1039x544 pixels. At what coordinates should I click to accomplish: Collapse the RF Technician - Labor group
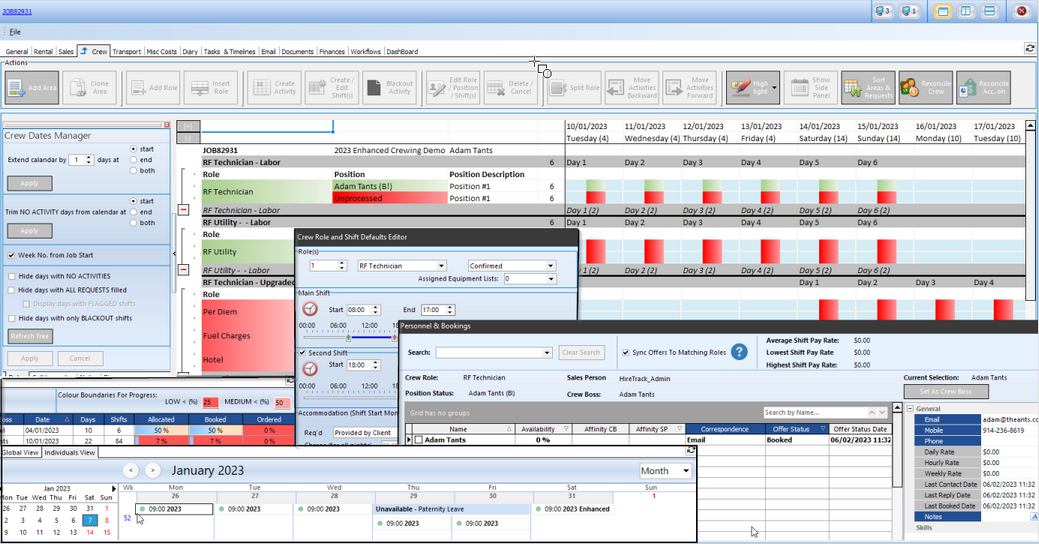[x=183, y=211]
